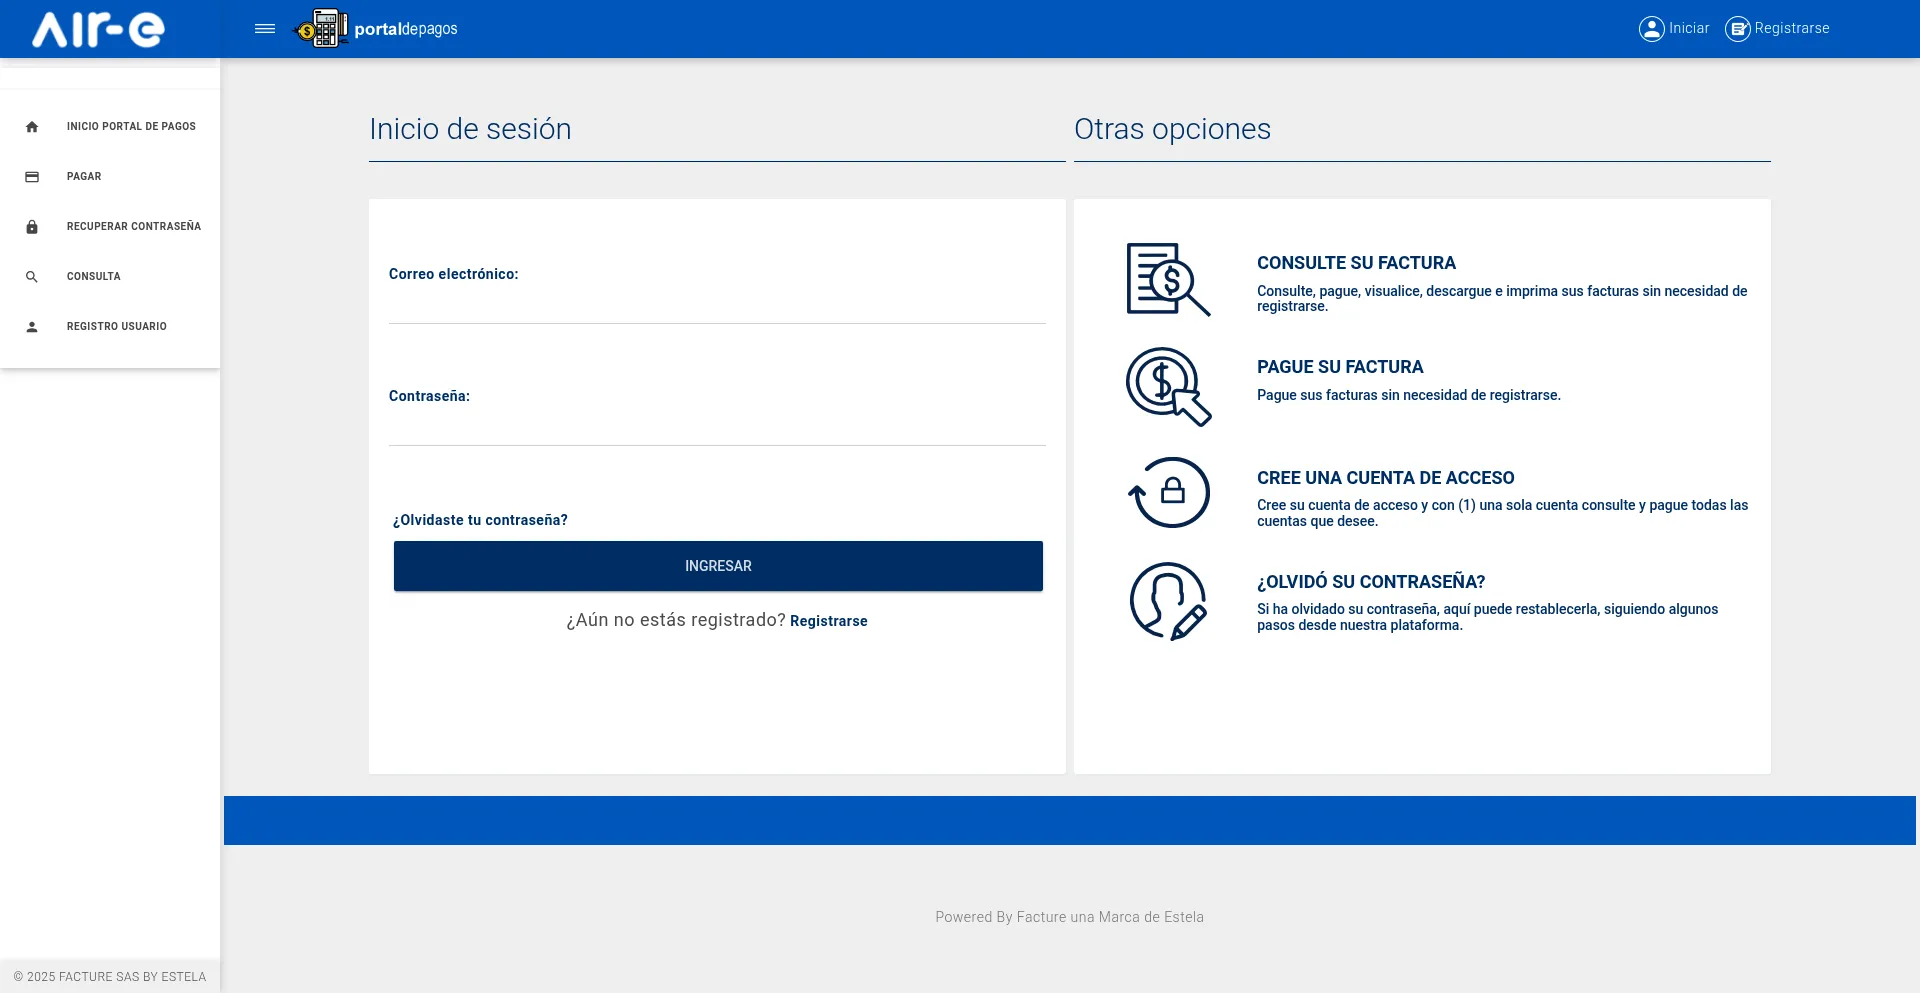Viewport: 1920px width, 993px height.
Task: Click the lock icon for Recuperar Contraseña
Action: (x=32, y=227)
